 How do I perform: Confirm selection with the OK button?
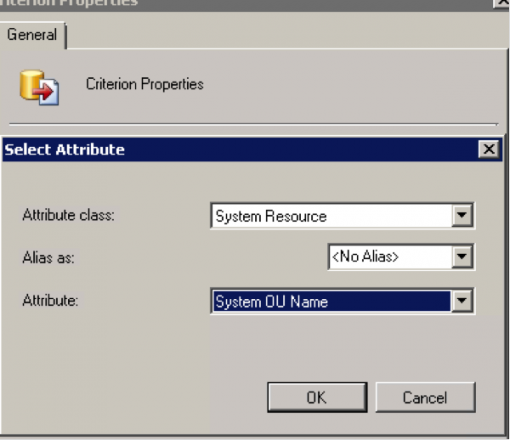tap(317, 397)
